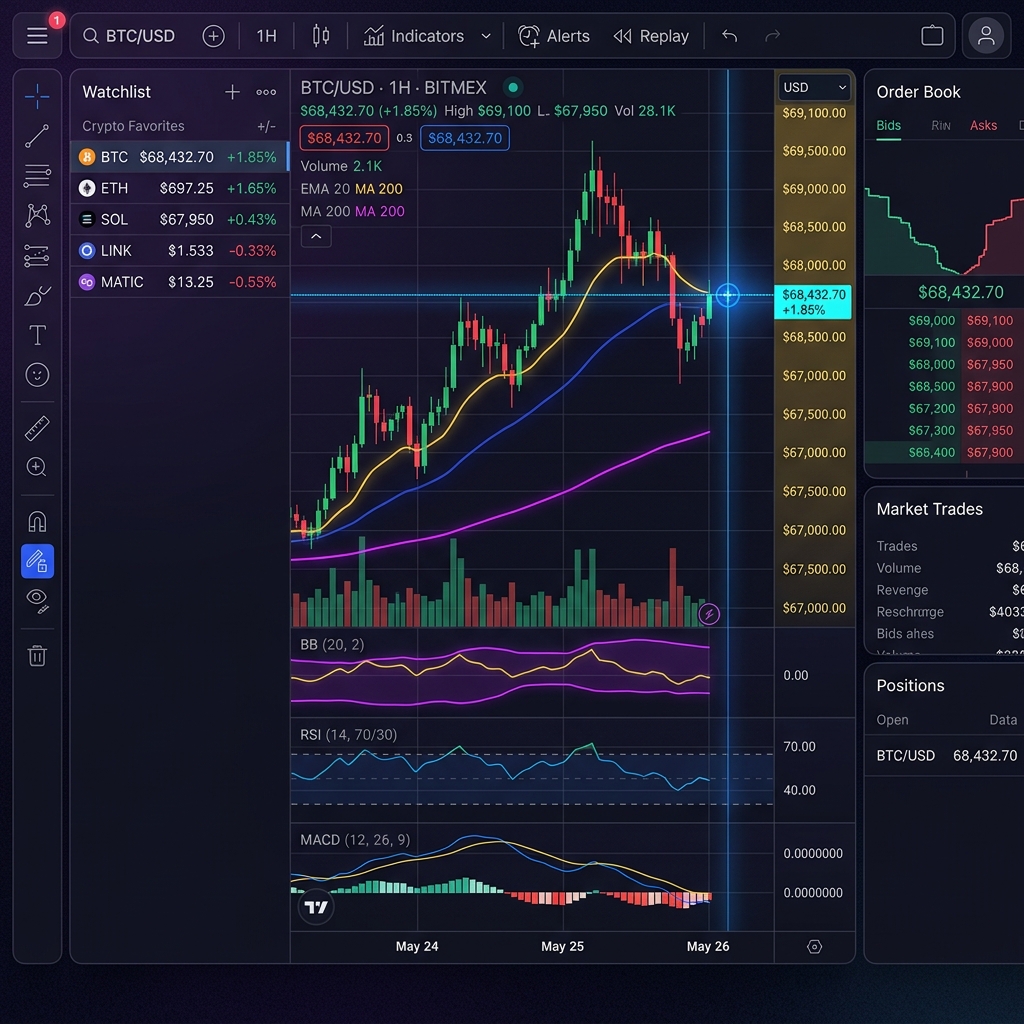Select BTC row in watchlist
Screen dimensions: 1024x1024
click(180, 157)
